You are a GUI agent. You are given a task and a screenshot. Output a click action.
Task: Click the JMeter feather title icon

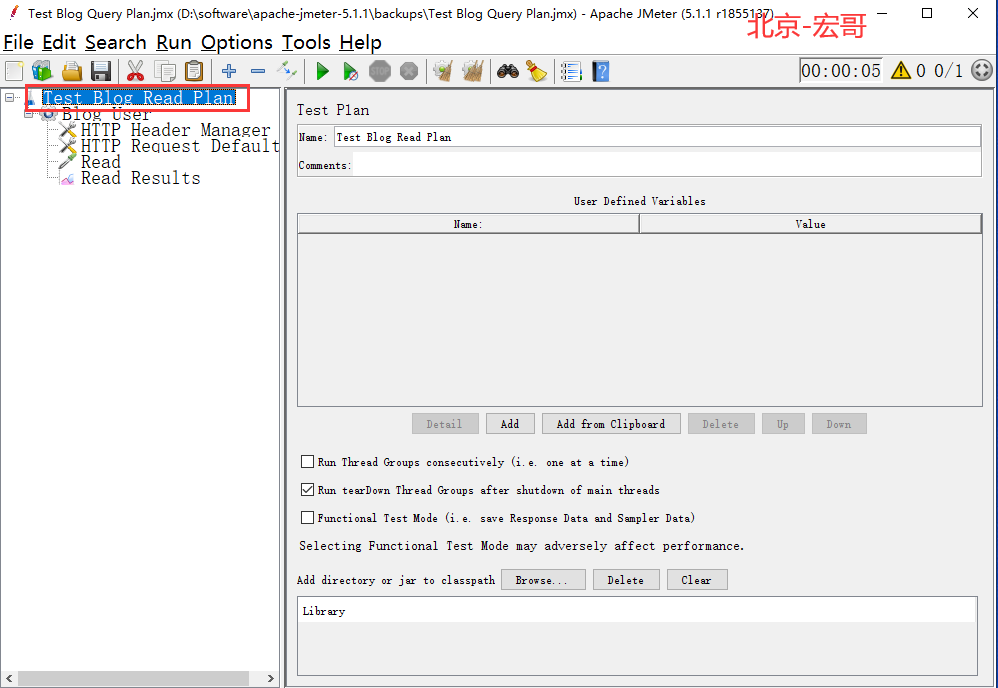pos(14,13)
